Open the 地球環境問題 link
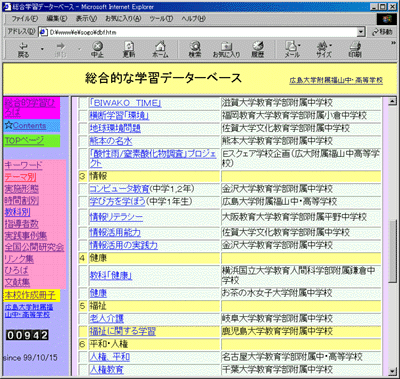Image resolution: width=400 pixels, height=379 pixels. (115, 128)
